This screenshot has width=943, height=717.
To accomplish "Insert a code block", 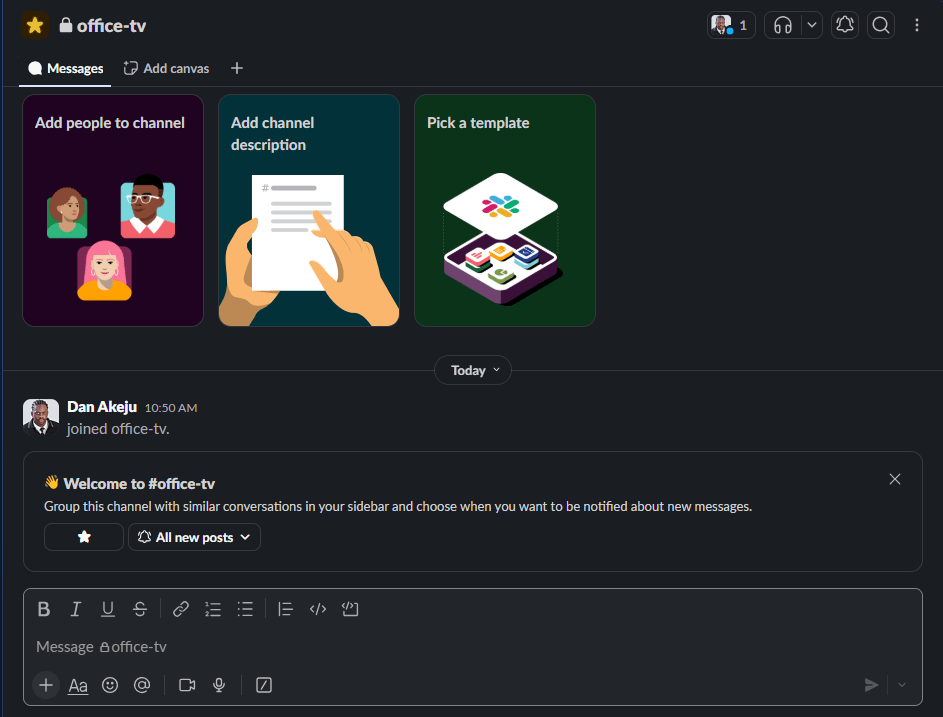I will click(350, 609).
